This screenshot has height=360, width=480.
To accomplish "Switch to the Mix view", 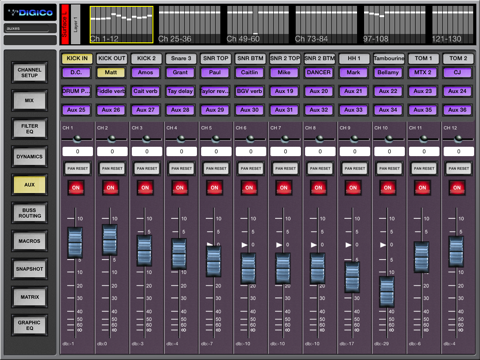I will (x=30, y=100).
